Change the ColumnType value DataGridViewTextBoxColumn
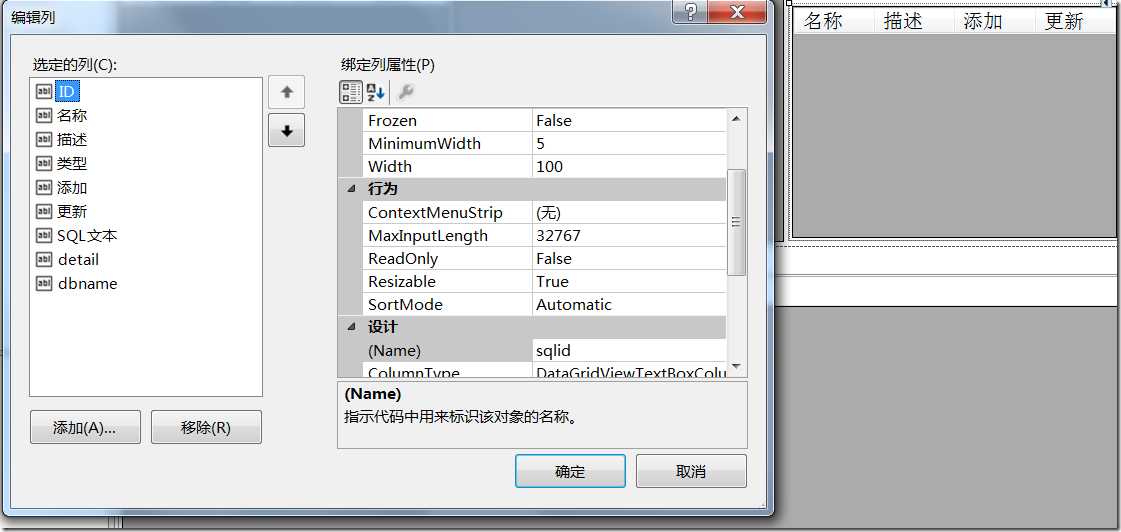Image resolution: width=1121 pixels, height=532 pixels. (629, 371)
